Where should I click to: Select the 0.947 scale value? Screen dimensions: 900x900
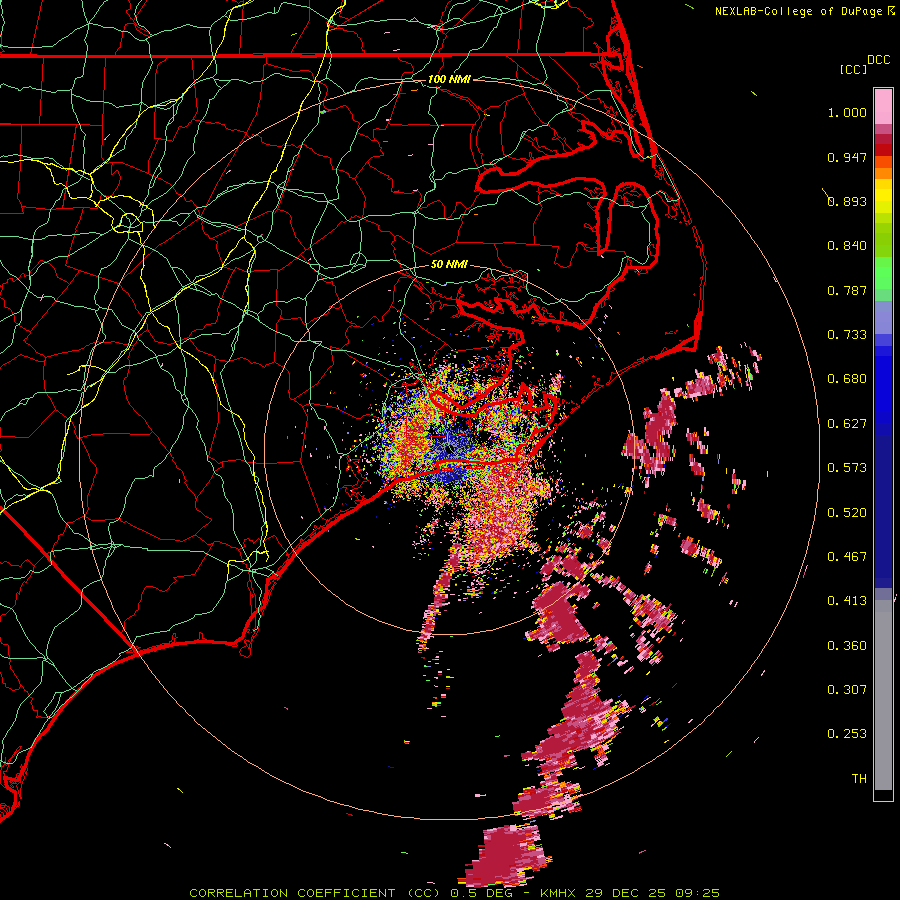click(x=847, y=157)
